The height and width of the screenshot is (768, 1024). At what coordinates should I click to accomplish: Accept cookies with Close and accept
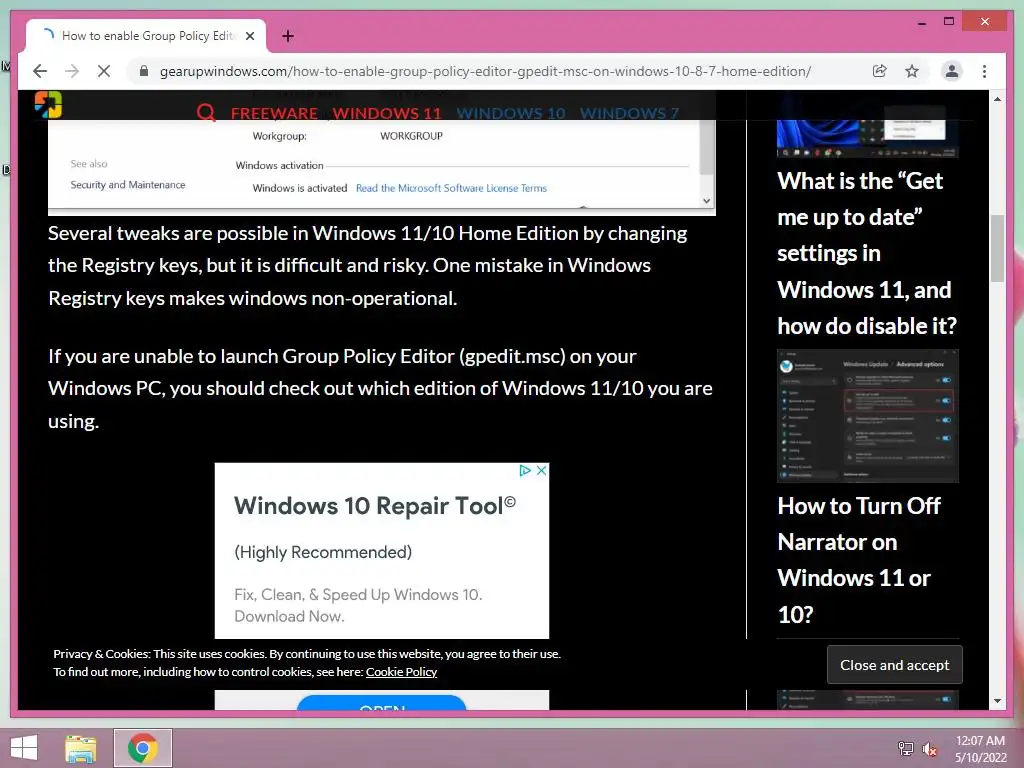[894, 665]
